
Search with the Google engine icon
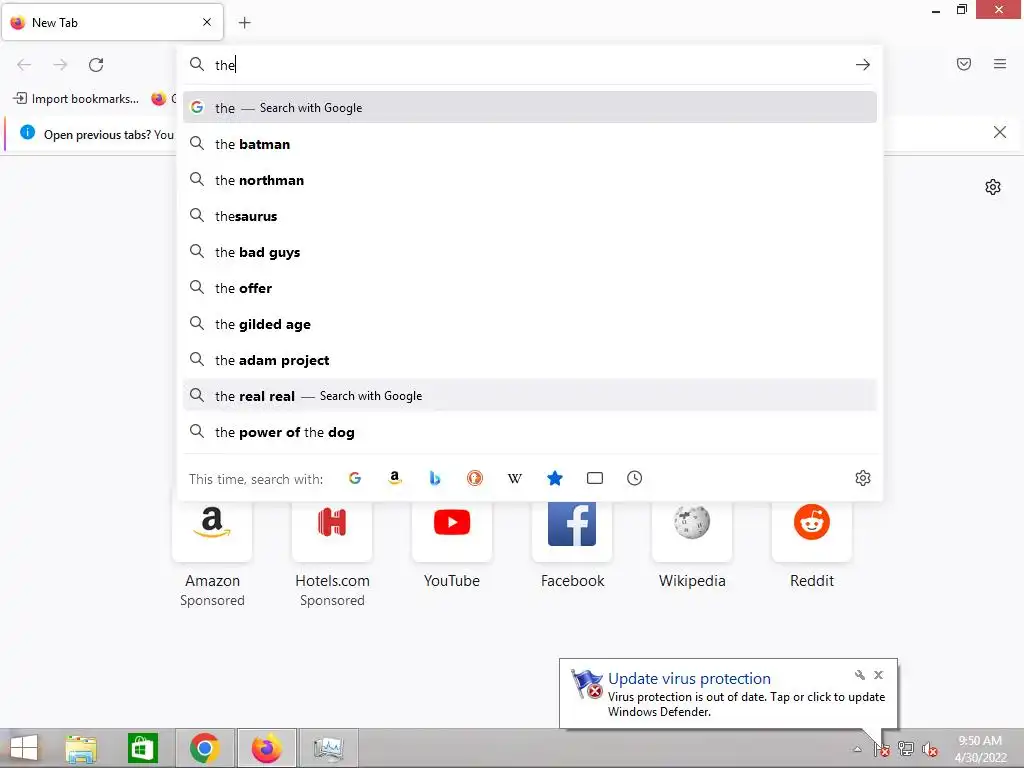pos(355,478)
